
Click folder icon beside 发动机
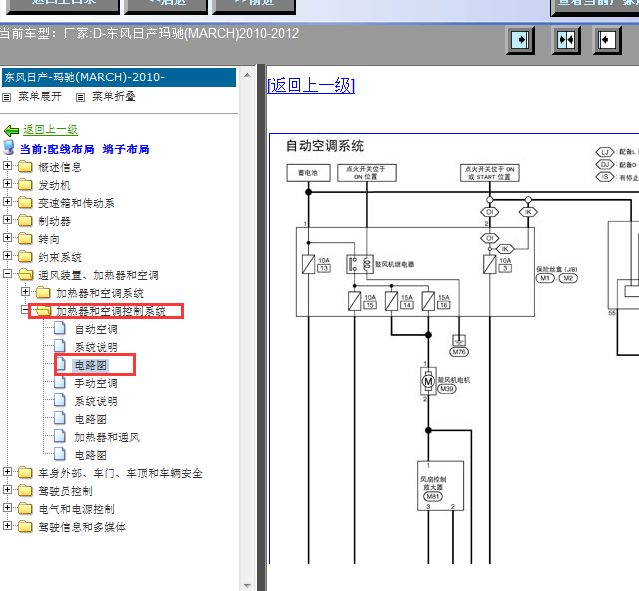[x=25, y=185]
